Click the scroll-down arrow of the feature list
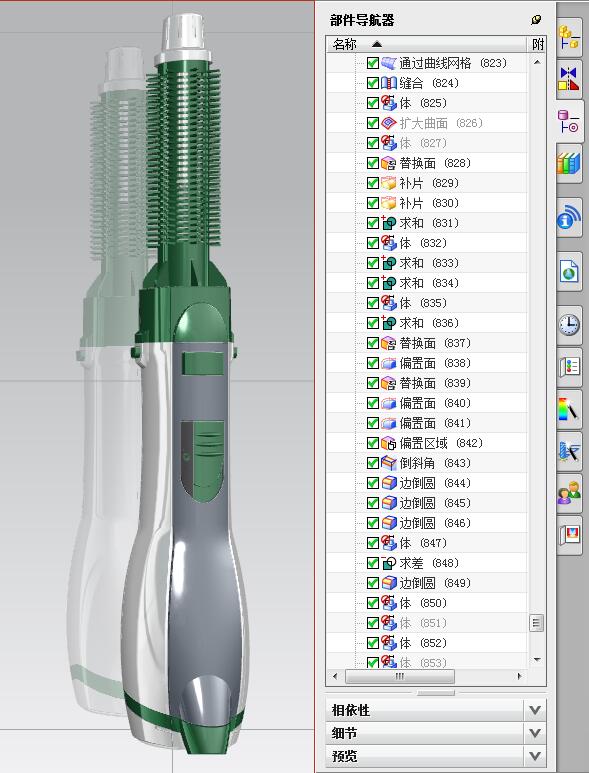This screenshot has width=589, height=773. coord(537,660)
